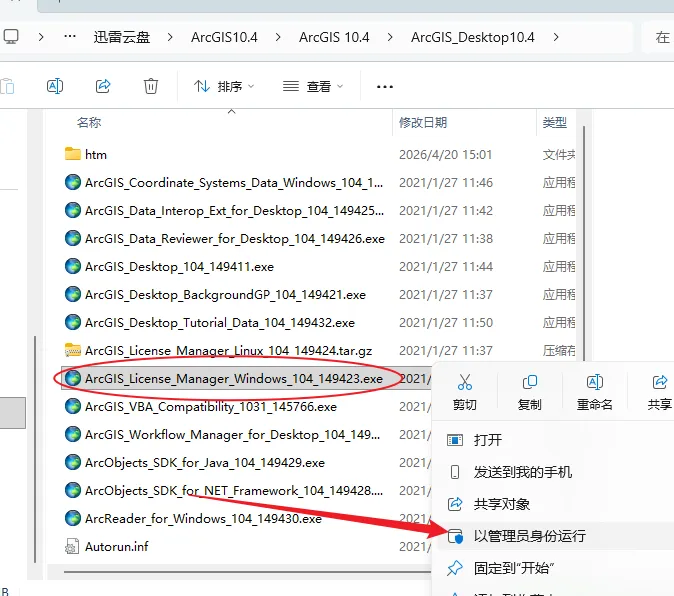Click 重命名 (rename) in the context menu
The image size is (674, 596).
(594, 392)
